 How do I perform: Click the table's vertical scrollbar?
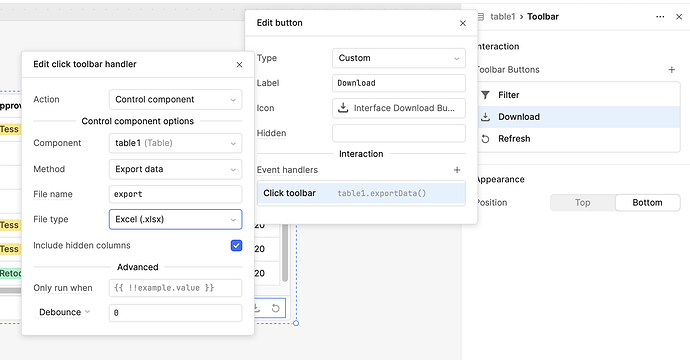click(x=285, y=253)
